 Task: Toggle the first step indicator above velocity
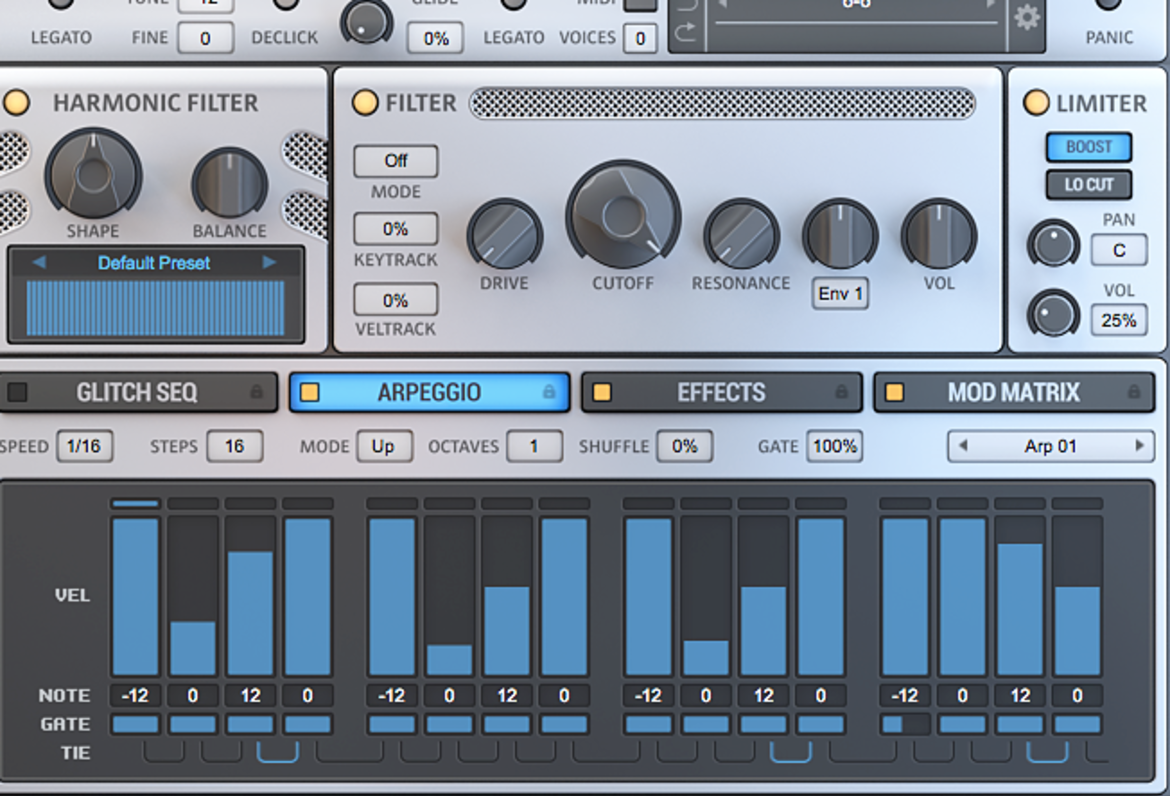(x=135, y=504)
